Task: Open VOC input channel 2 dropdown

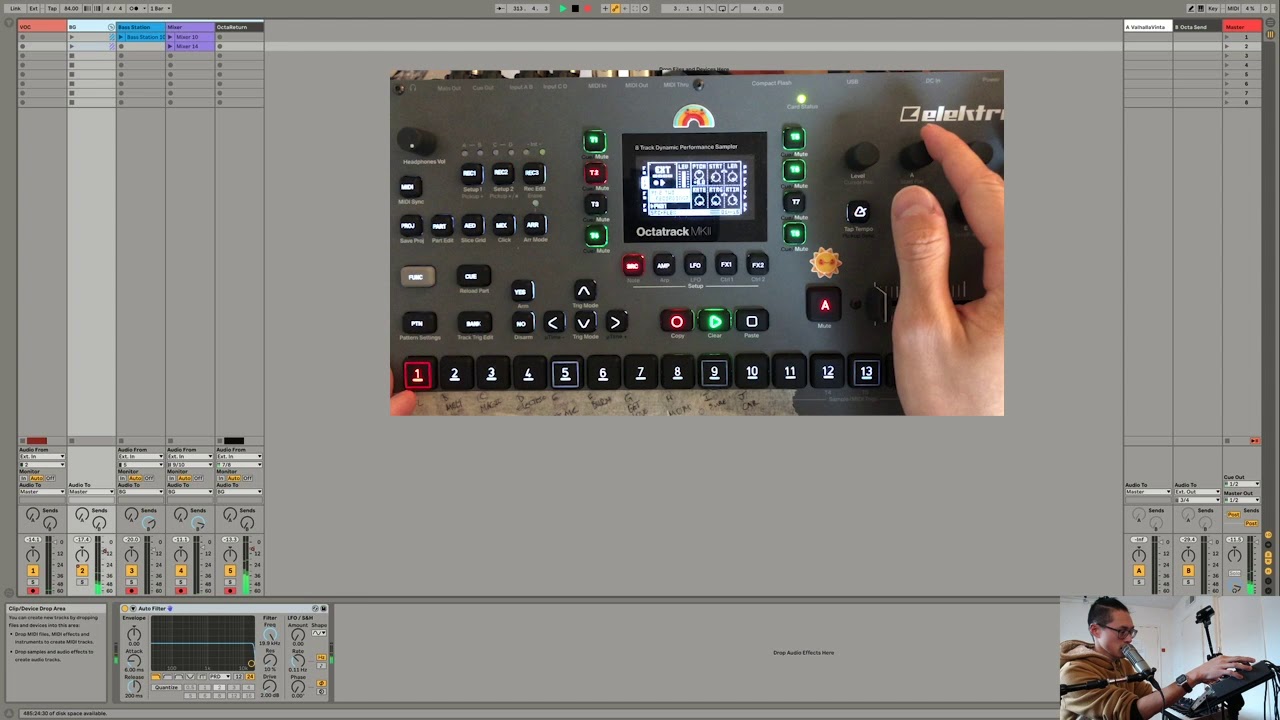Action: [x=42, y=464]
